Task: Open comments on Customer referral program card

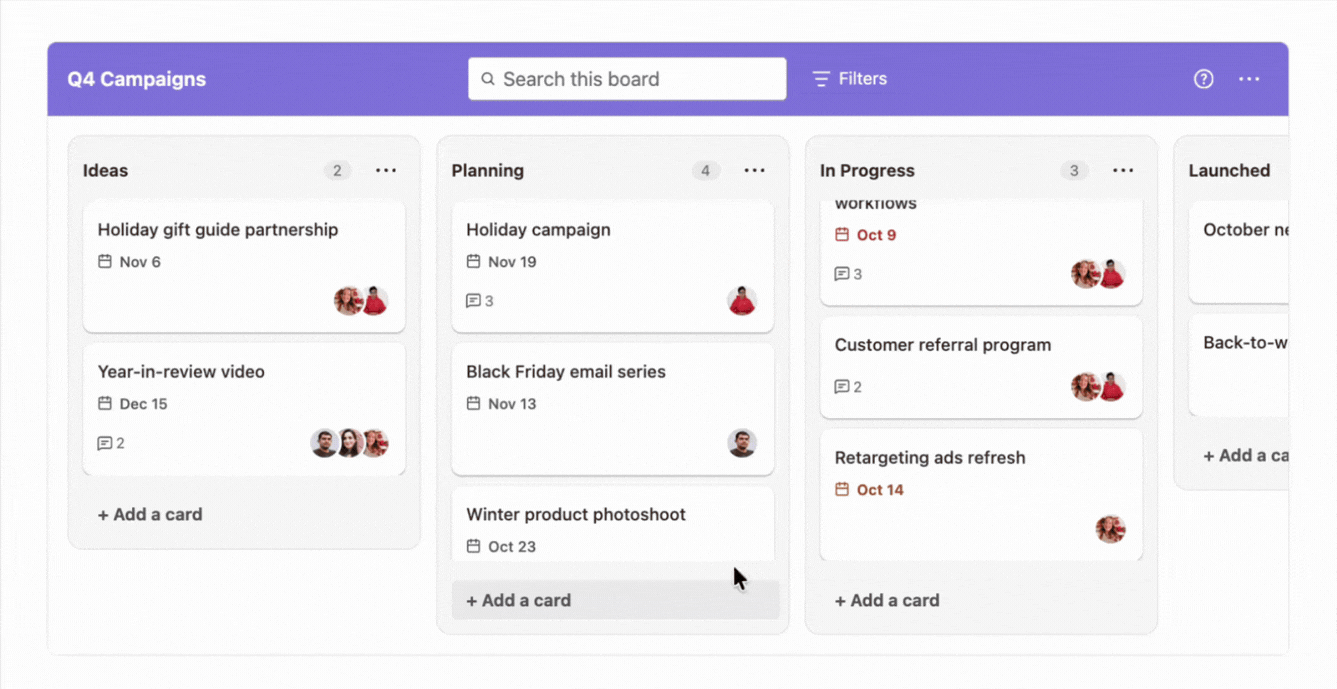Action: click(848, 387)
